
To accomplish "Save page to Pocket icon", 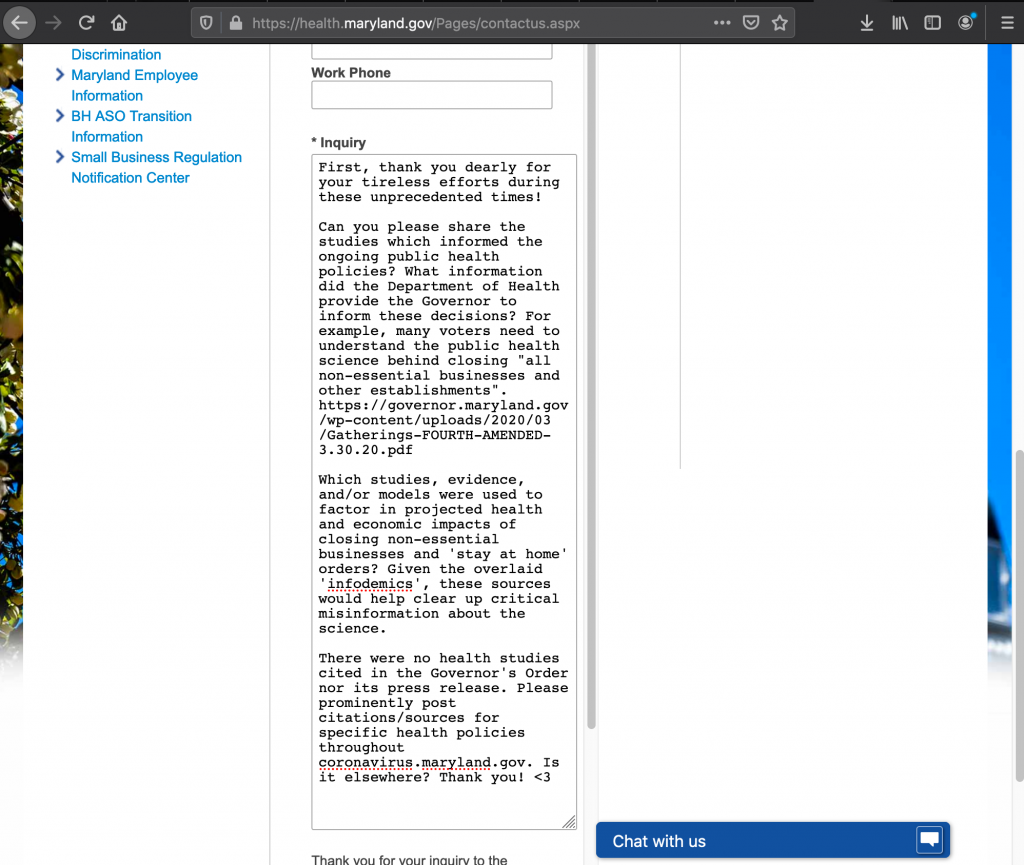I will (751, 23).
